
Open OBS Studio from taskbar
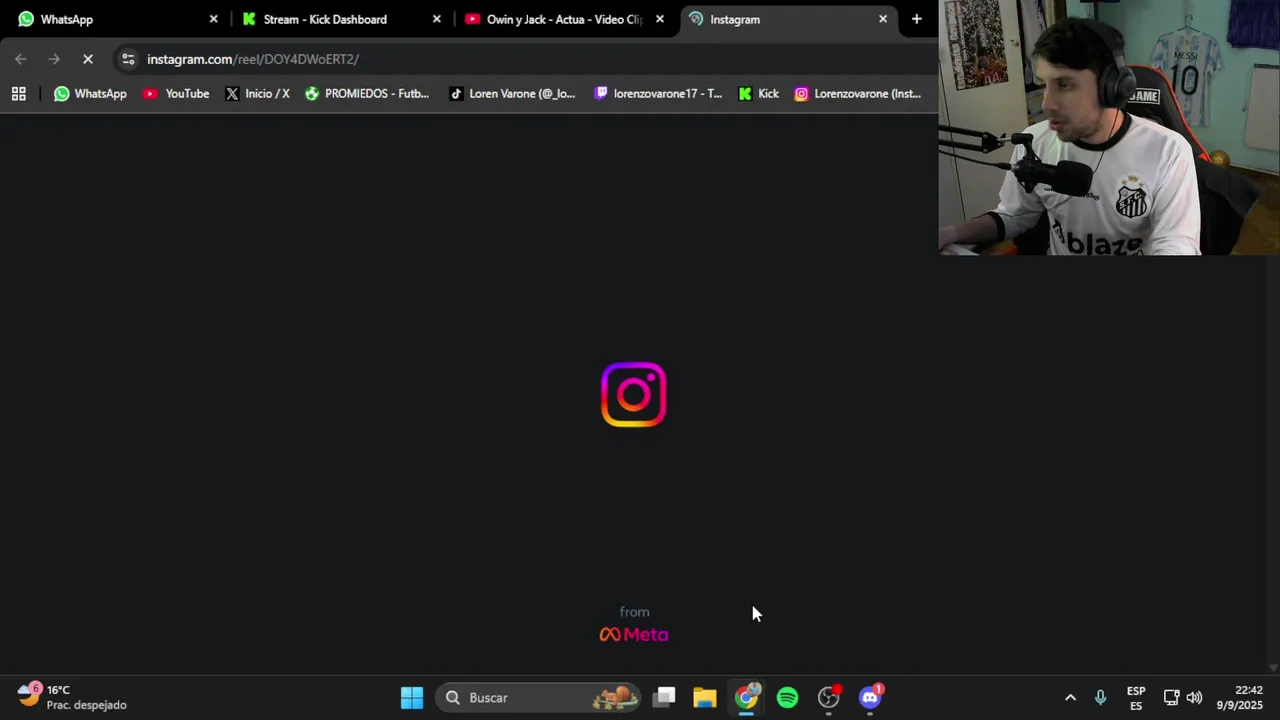click(x=829, y=697)
